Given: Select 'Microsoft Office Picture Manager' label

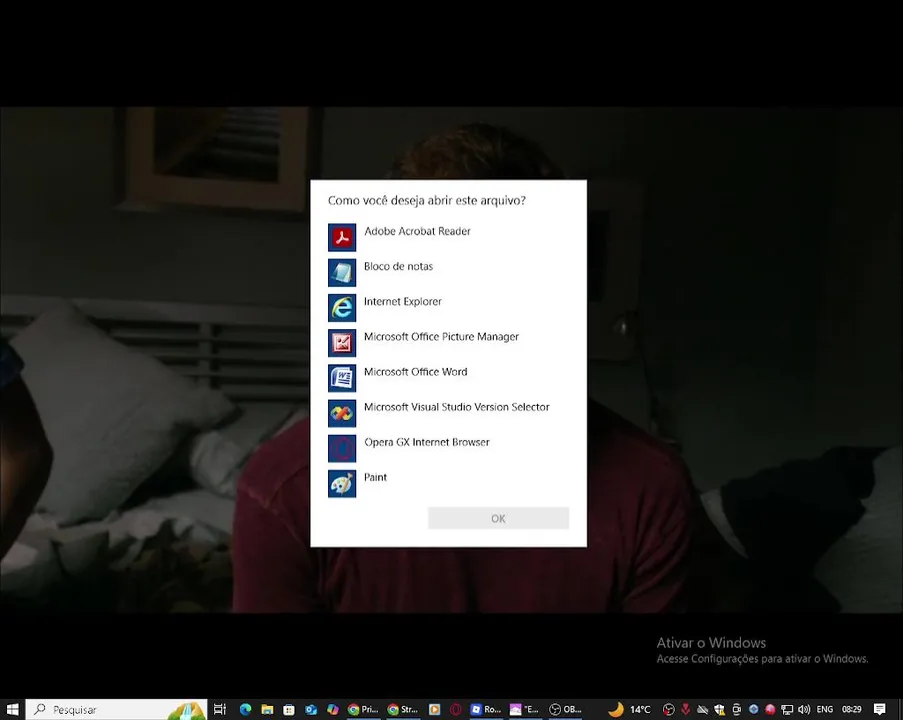Looking at the screenshot, I should coord(441,336).
